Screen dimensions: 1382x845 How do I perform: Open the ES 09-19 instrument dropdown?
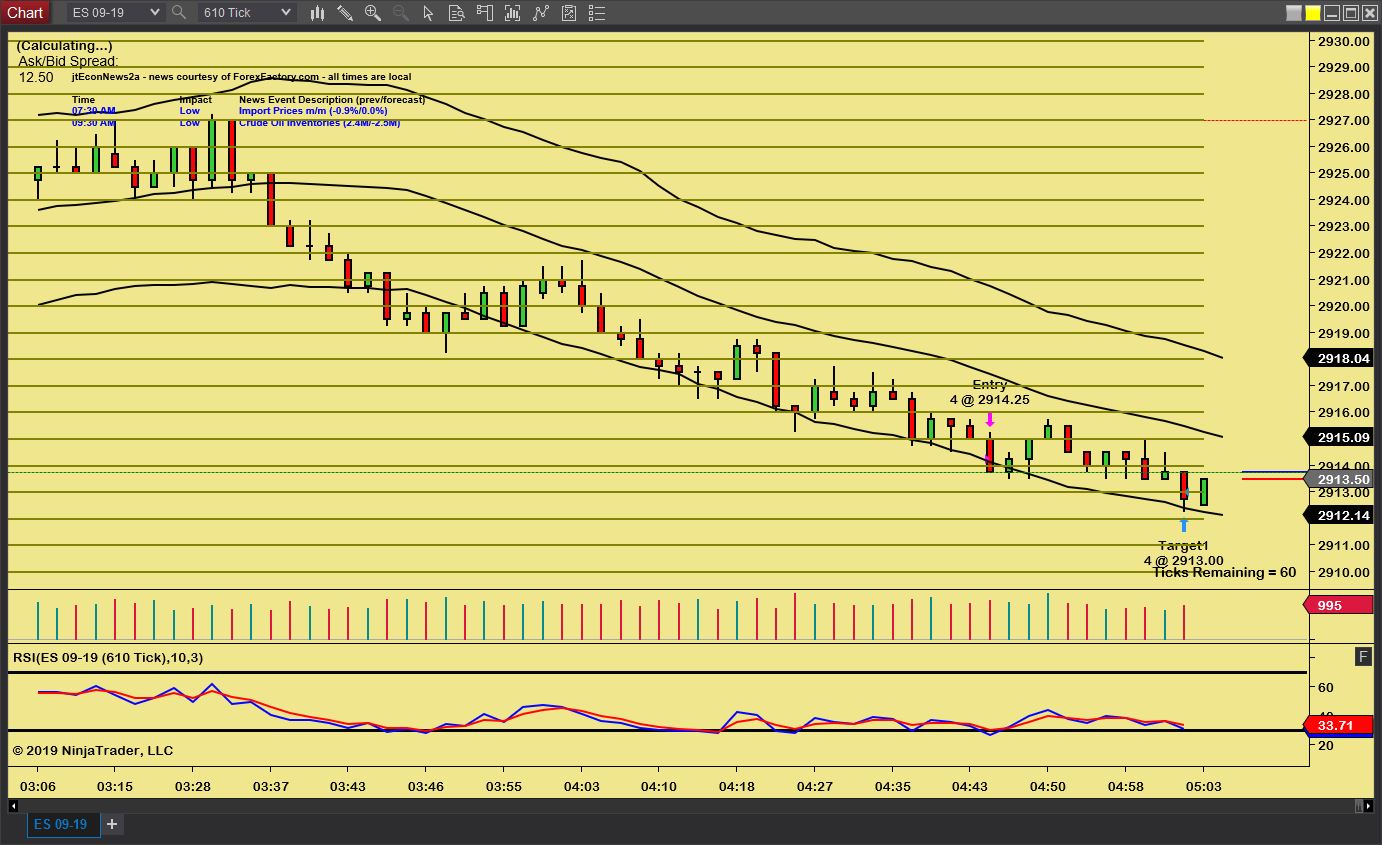pyautogui.click(x=115, y=13)
